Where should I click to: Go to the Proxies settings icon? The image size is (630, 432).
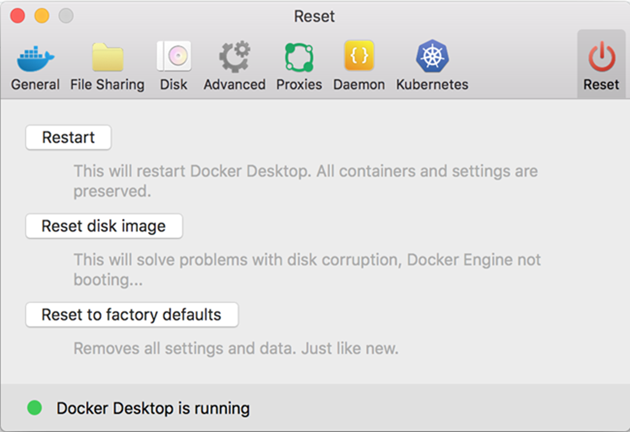299,57
